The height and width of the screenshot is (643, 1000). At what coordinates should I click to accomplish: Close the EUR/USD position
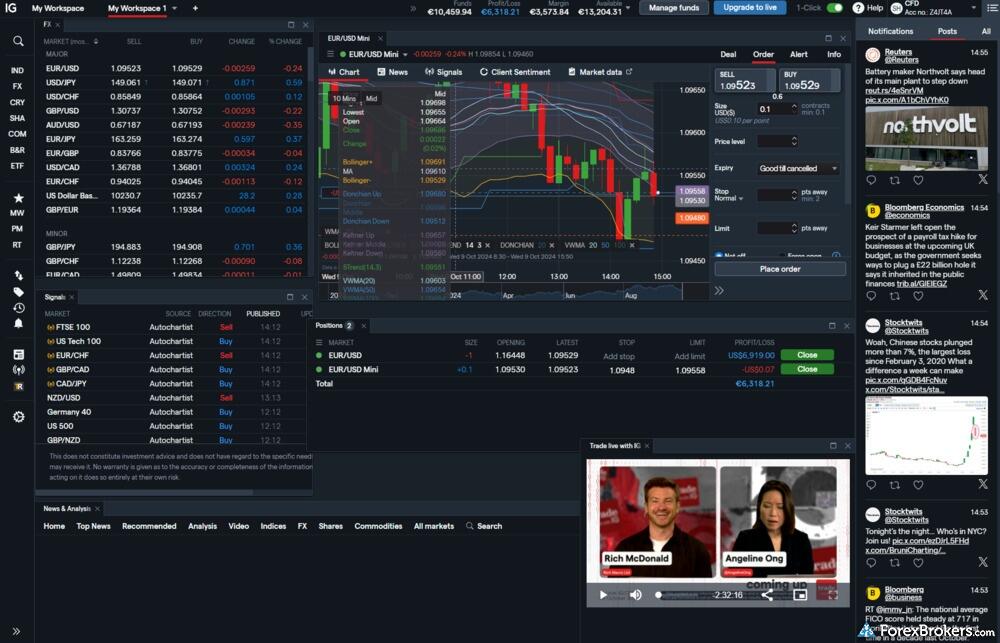click(x=806, y=355)
